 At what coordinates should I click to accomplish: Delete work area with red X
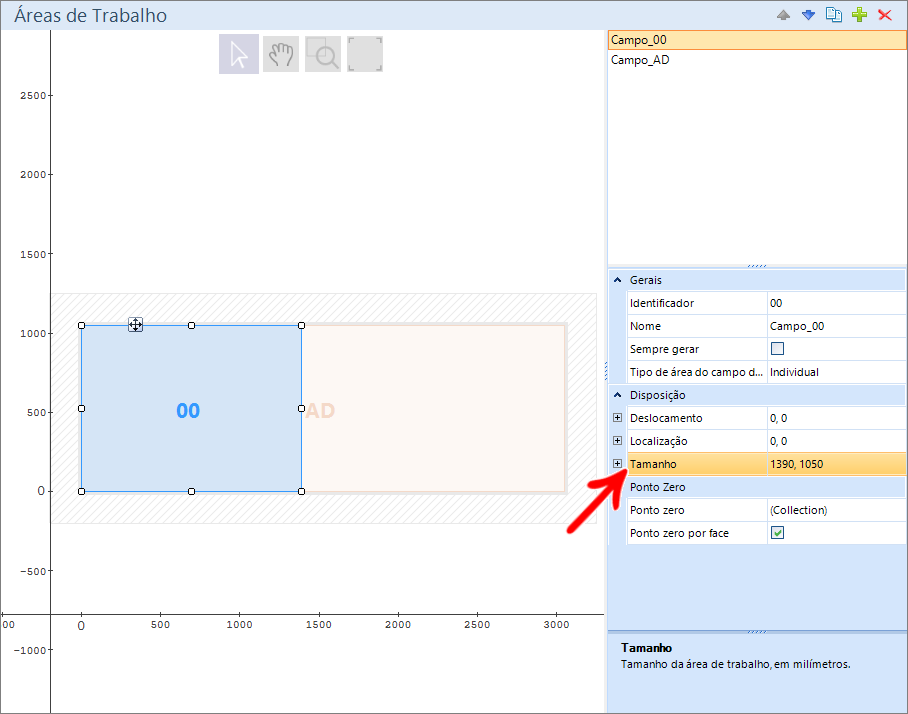click(x=885, y=15)
